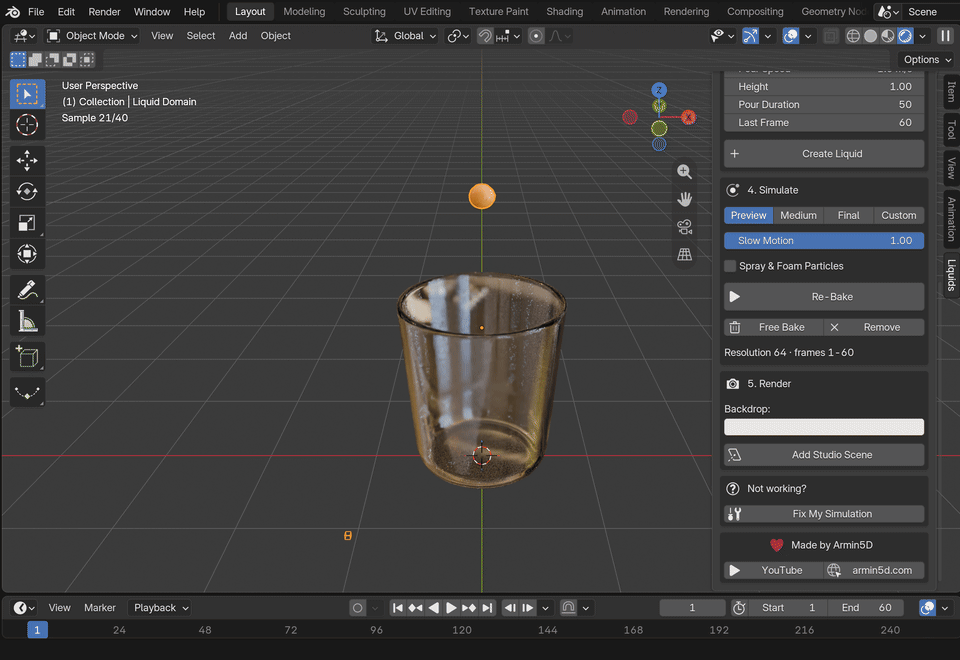Click the X axis gizmo ball
Viewport: 960px width, 660px height.
(688, 117)
